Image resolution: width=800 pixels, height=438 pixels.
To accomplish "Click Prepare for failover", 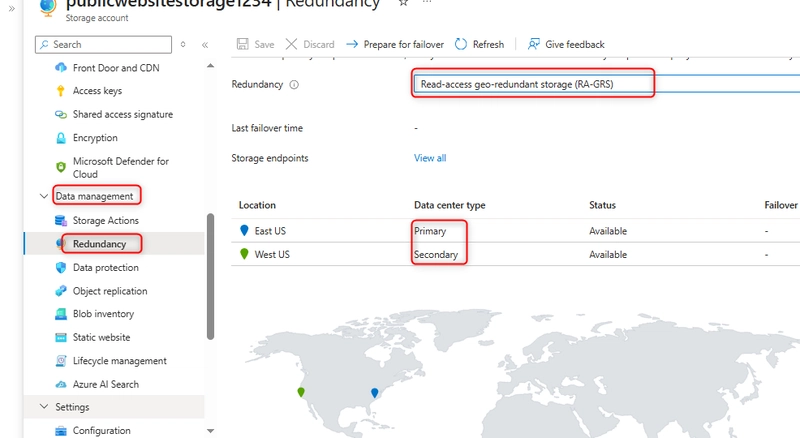I will (x=395, y=44).
